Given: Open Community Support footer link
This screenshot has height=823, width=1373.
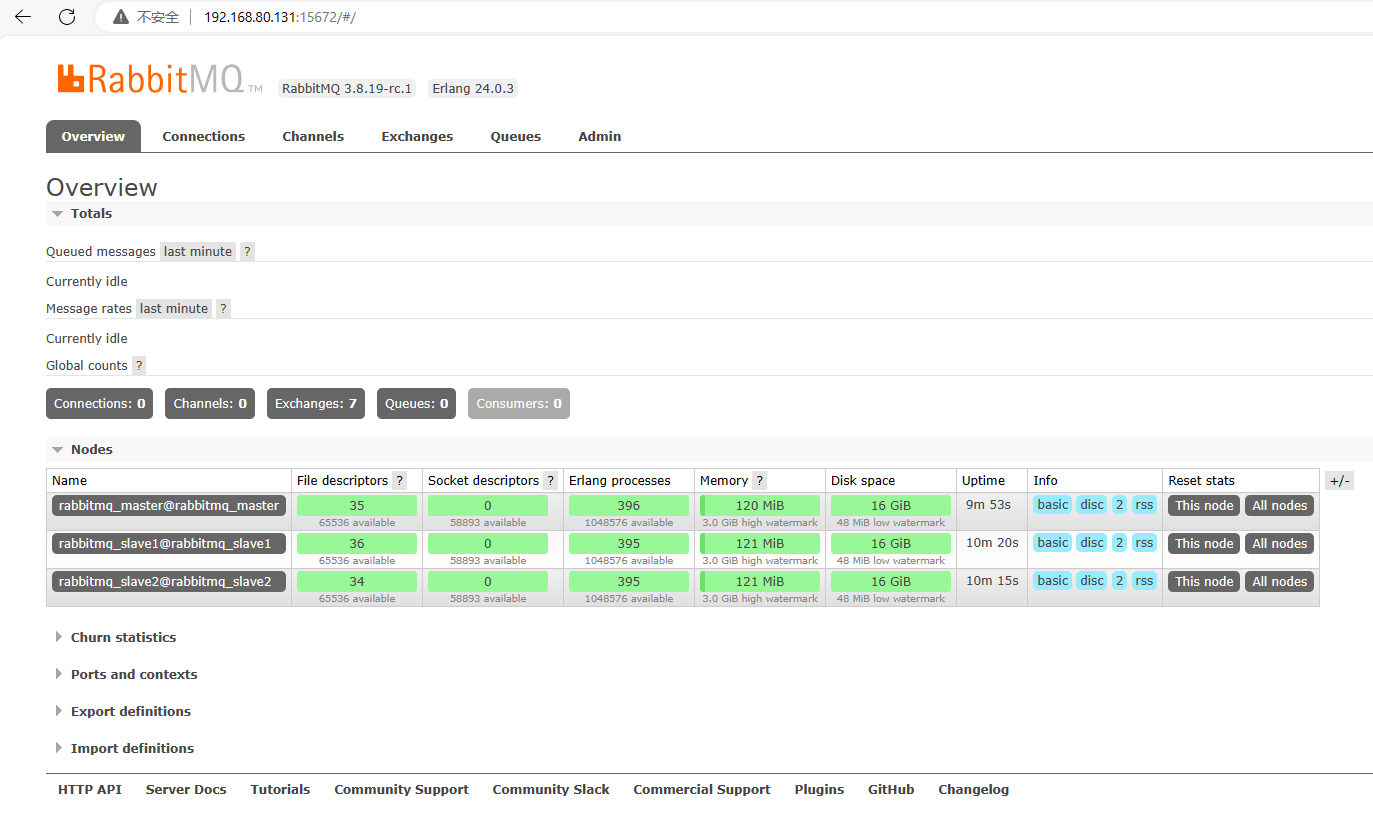Looking at the screenshot, I should coord(401,790).
